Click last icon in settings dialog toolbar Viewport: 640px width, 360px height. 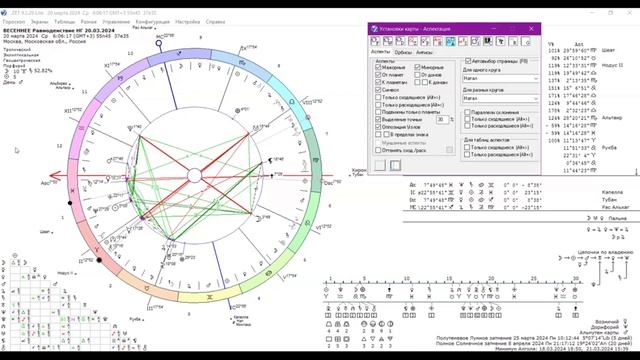526,41
